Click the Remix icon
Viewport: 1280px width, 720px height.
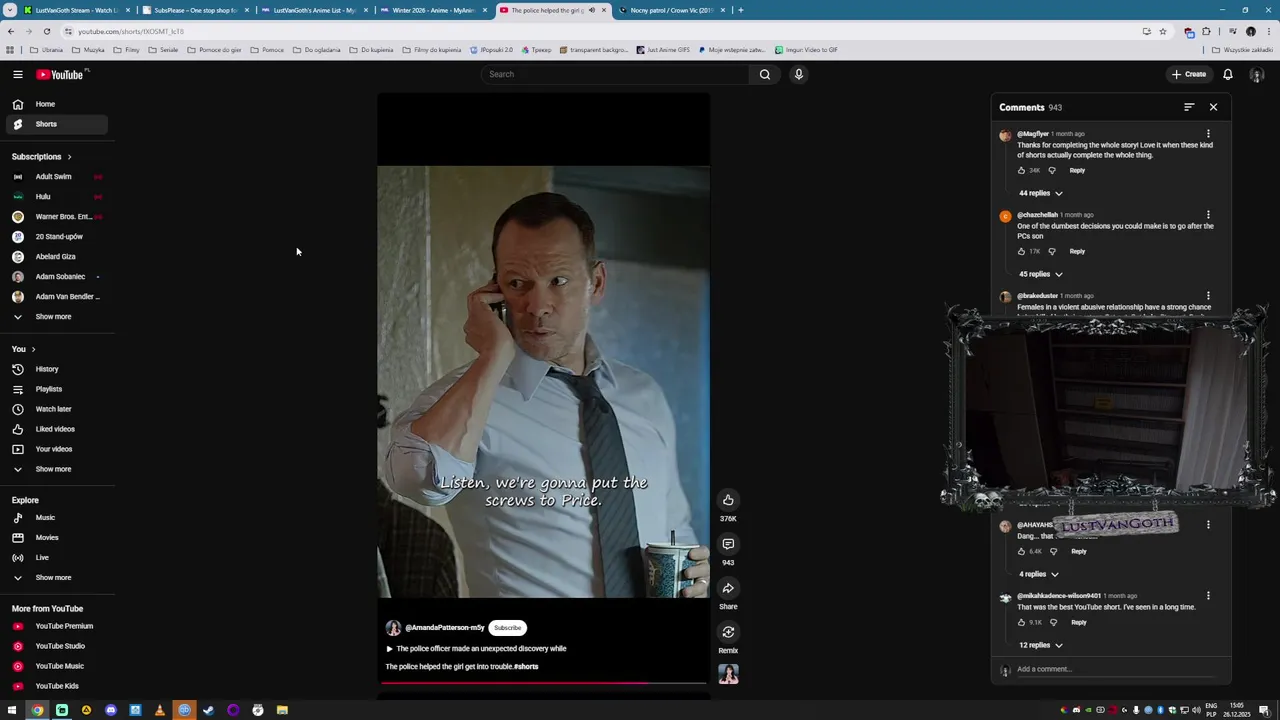[728, 632]
